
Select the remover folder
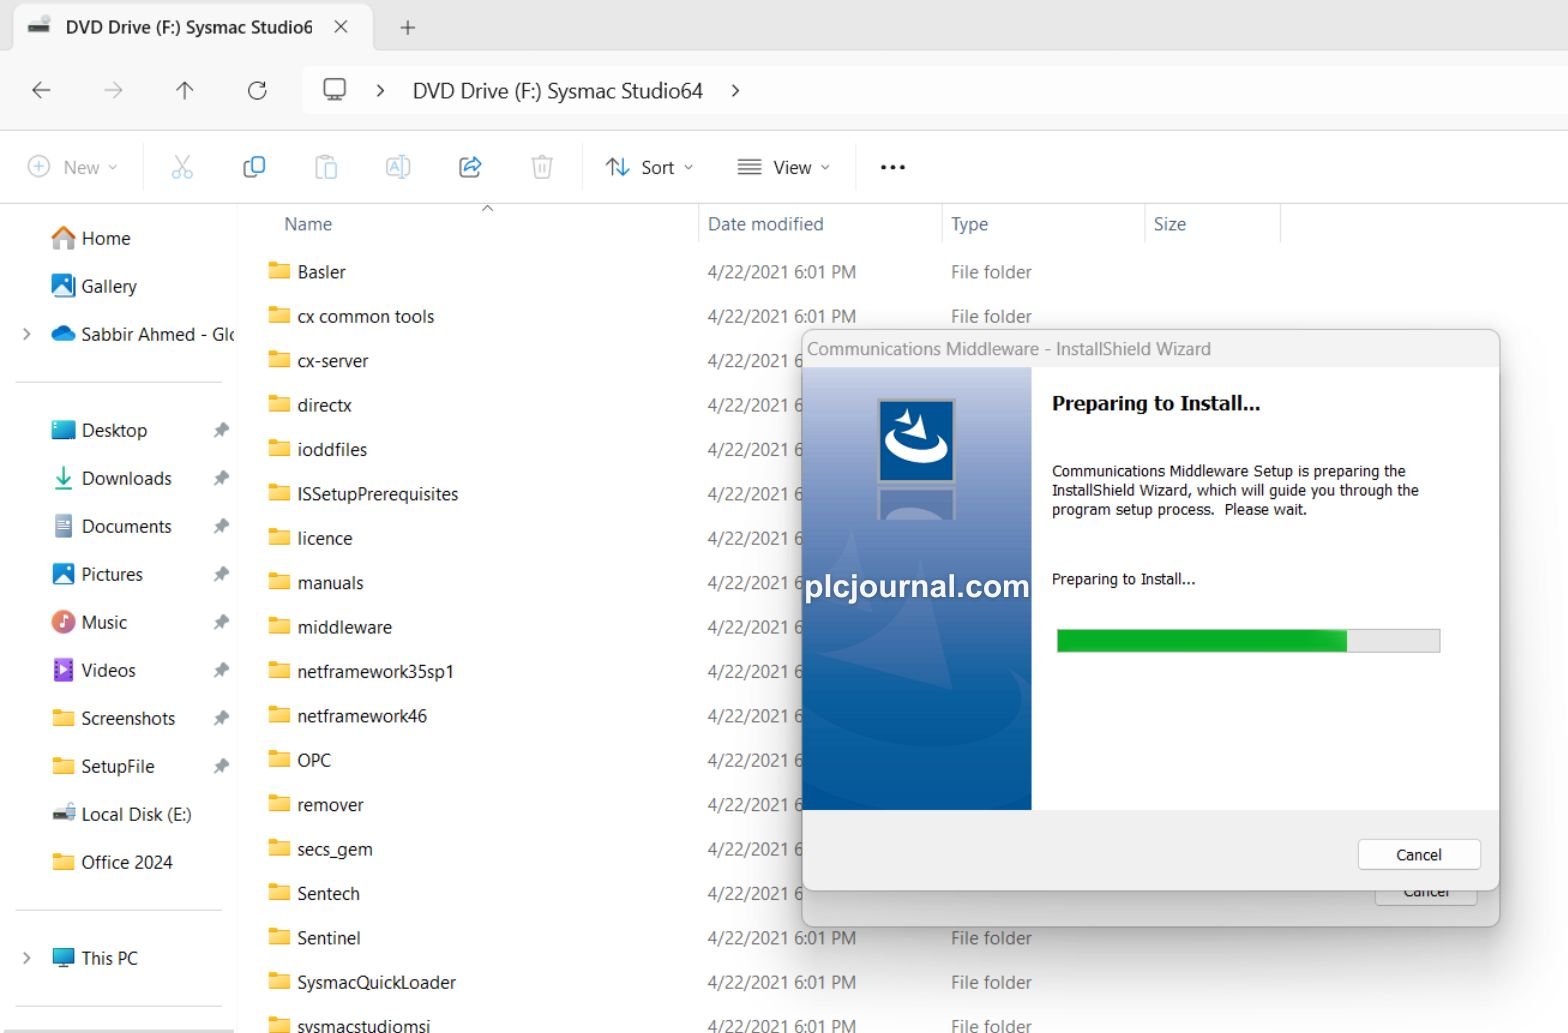[x=316, y=805]
